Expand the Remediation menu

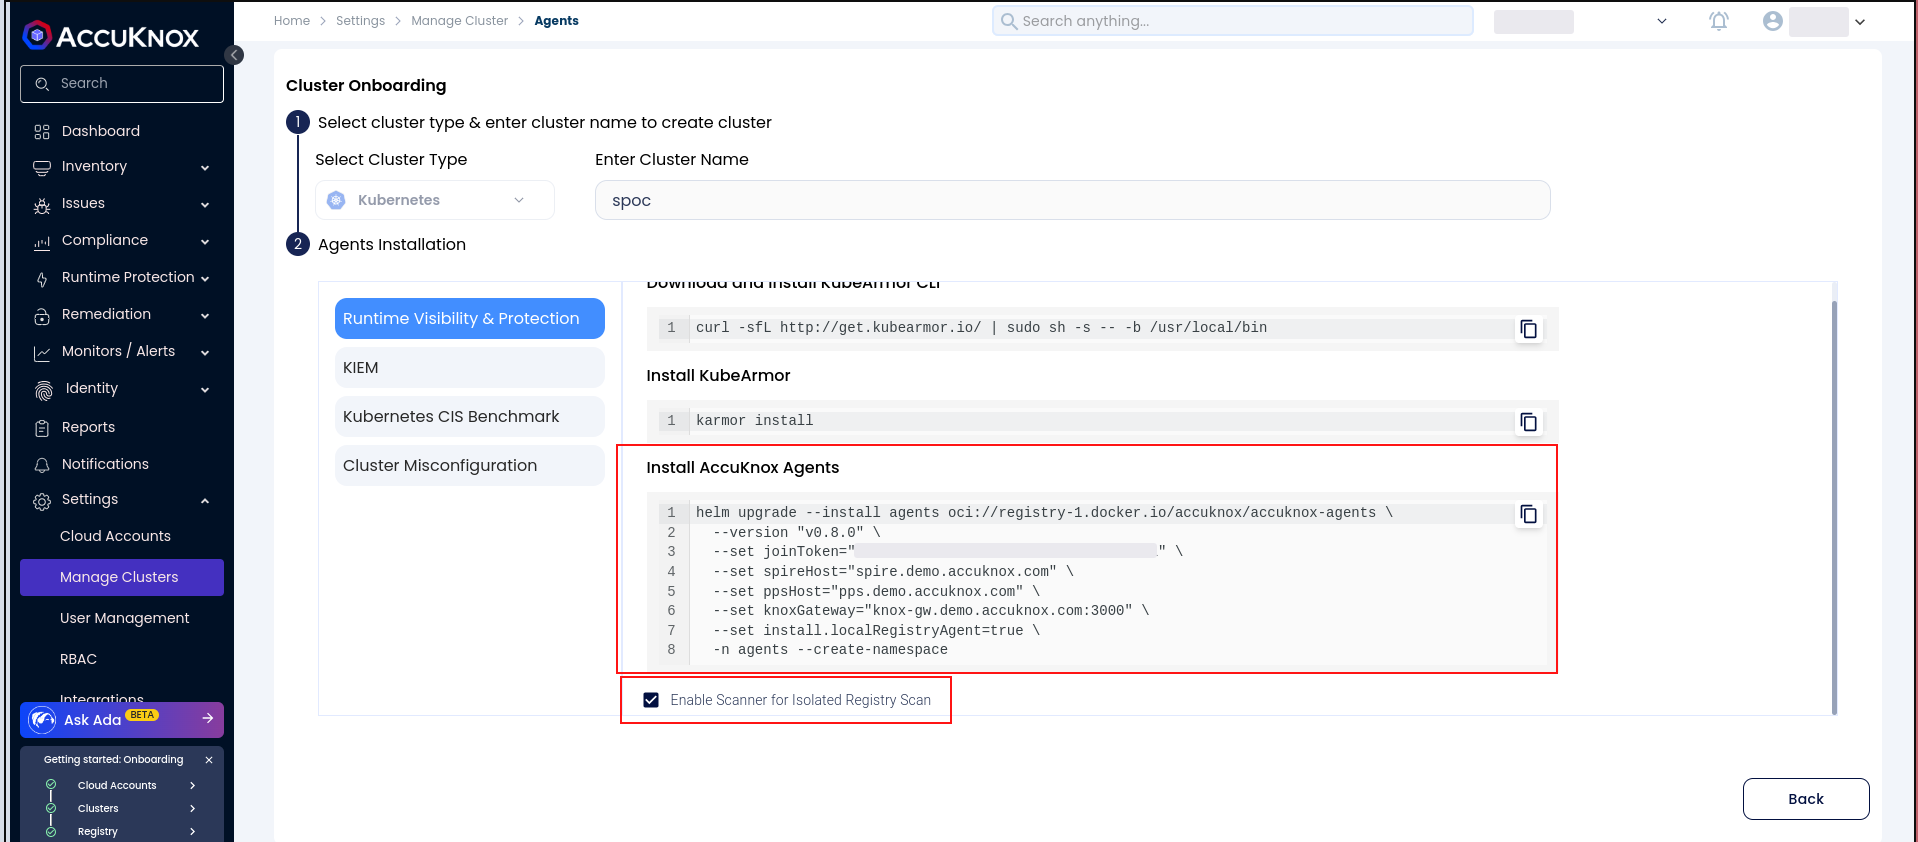205,316
